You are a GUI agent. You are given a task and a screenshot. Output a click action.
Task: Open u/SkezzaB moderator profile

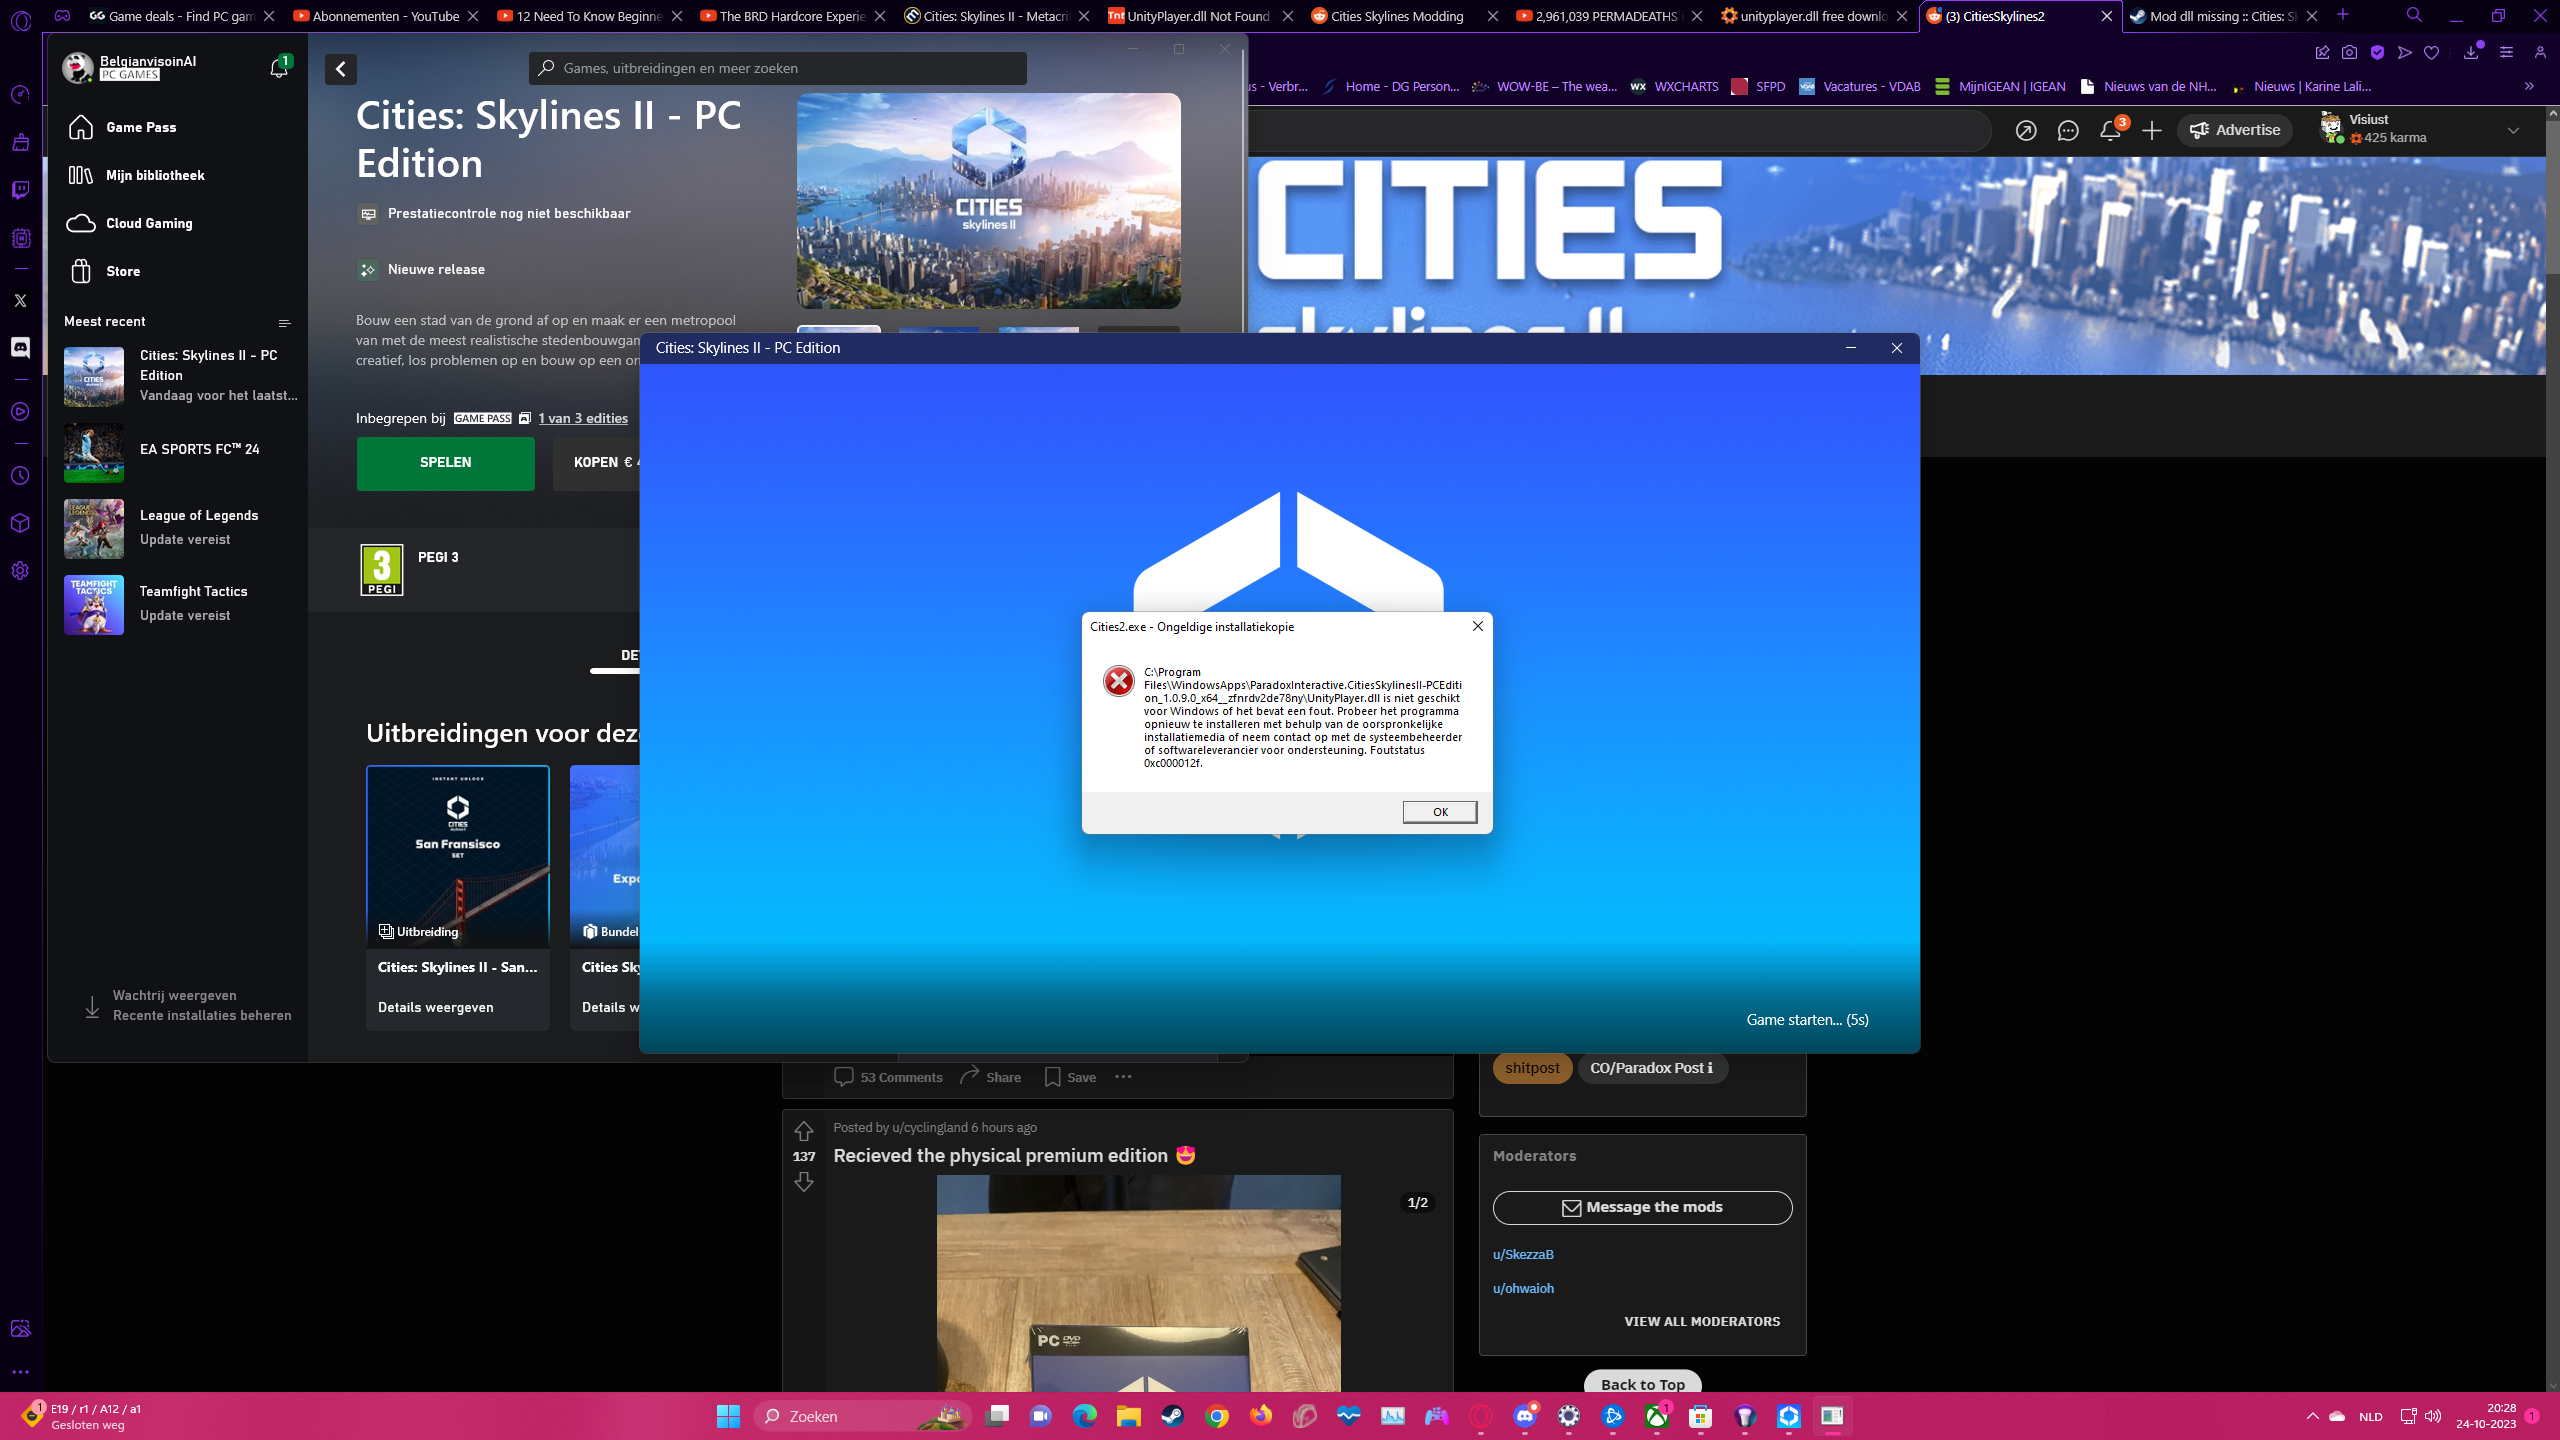coord(1523,1254)
